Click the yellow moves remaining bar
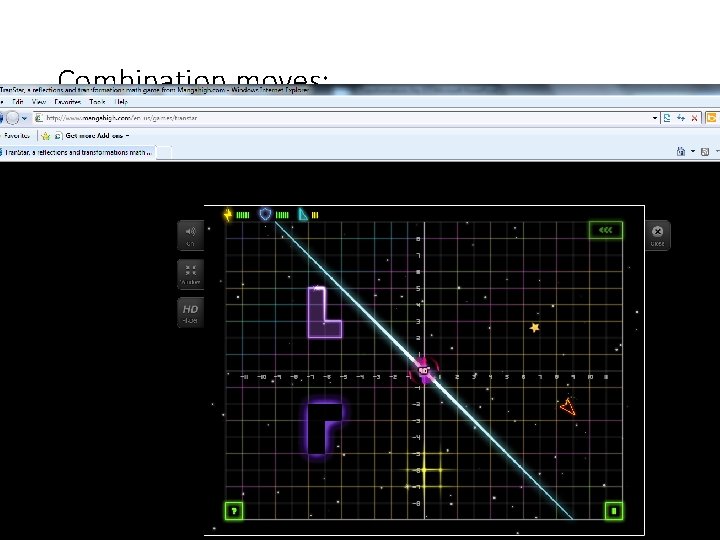Viewport: 720px width, 540px height. tap(315, 215)
